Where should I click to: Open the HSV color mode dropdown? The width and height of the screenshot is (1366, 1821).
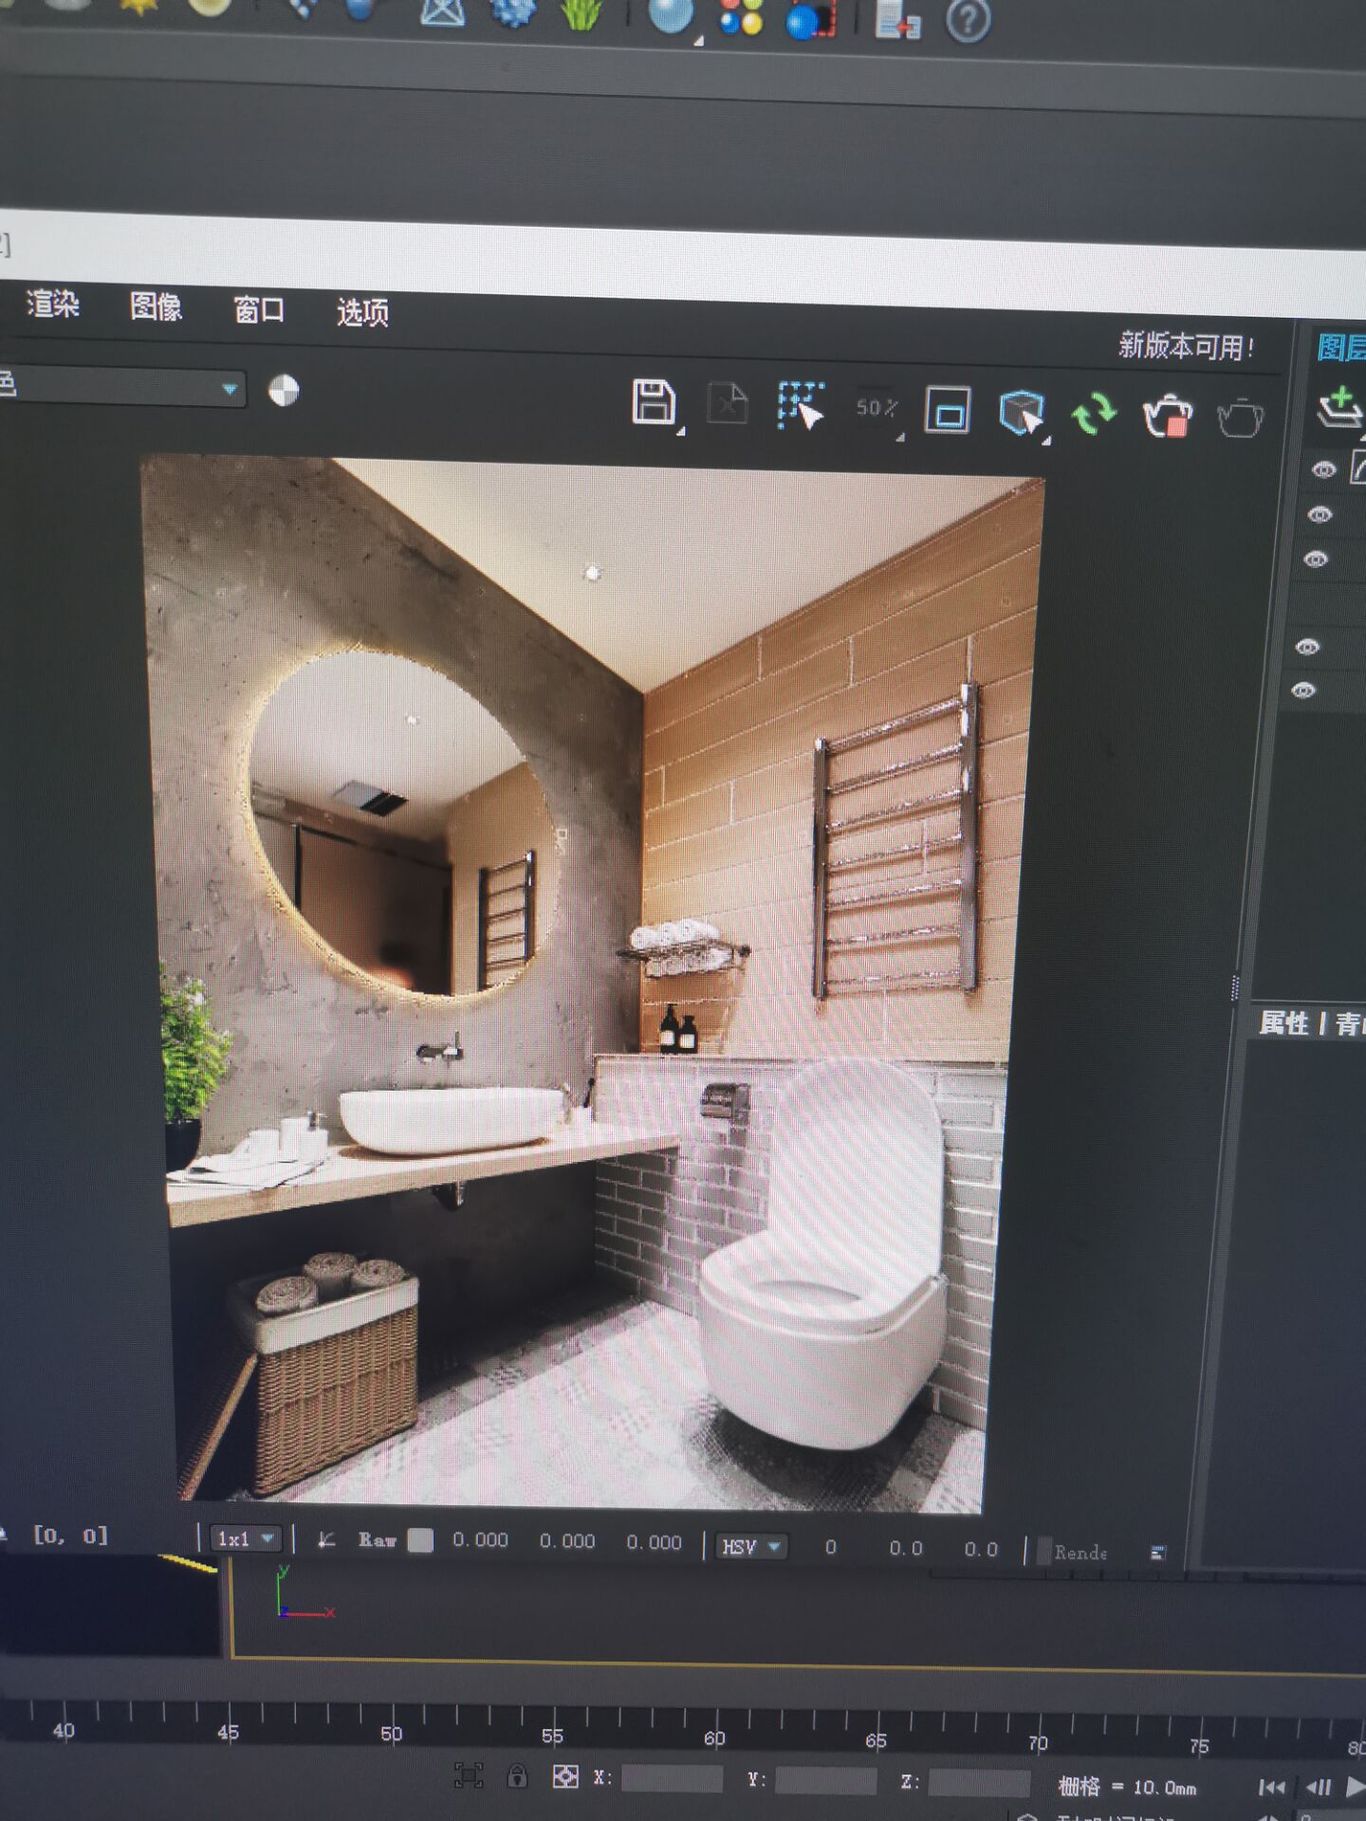pyautogui.click(x=751, y=1547)
